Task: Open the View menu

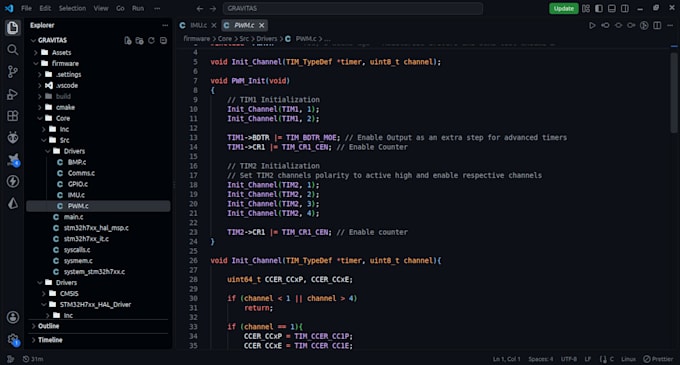Action: pos(101,8)
